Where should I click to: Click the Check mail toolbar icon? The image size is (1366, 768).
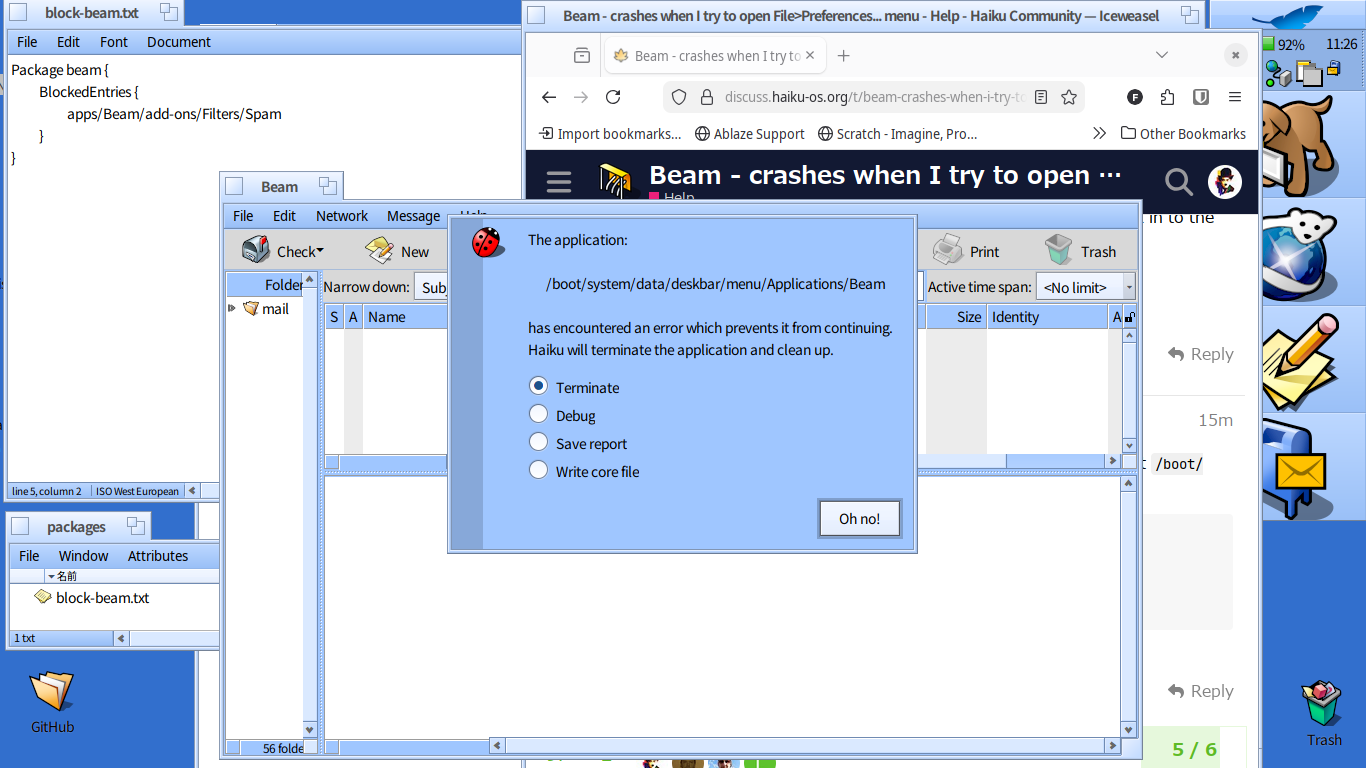(x=257, y=251)
